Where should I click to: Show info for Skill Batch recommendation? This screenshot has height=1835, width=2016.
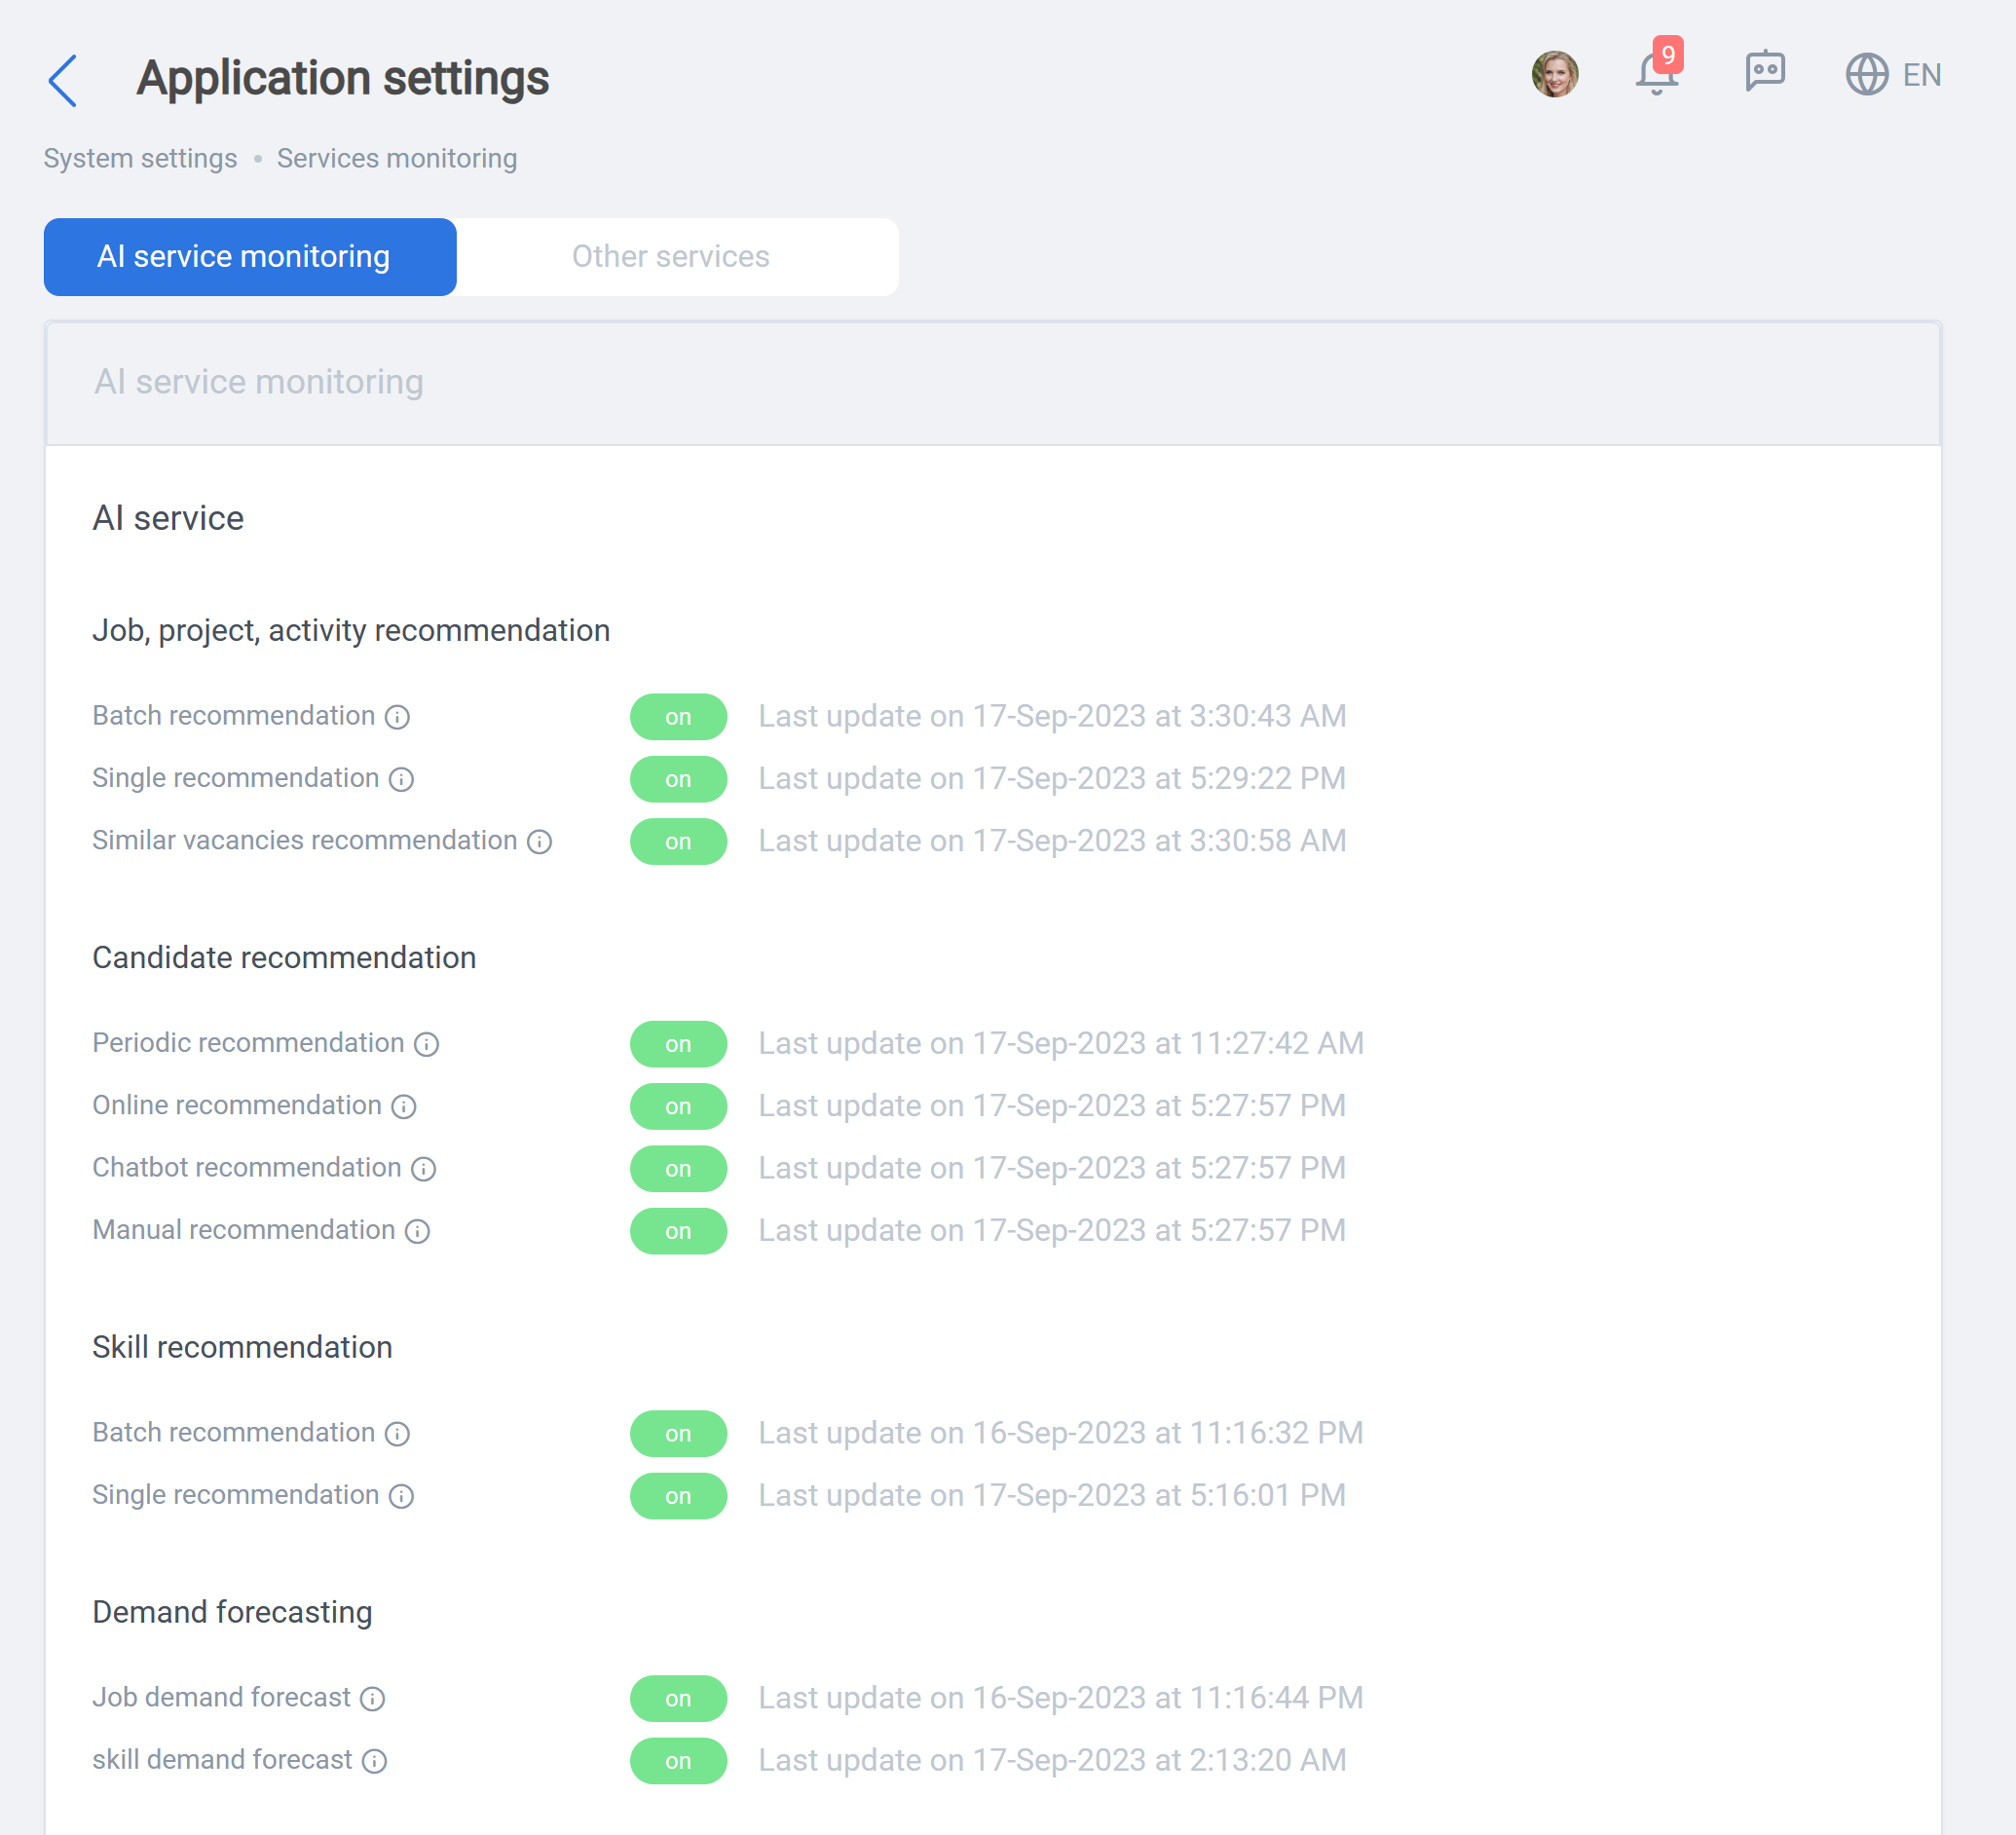click(x=398, y=1434)
